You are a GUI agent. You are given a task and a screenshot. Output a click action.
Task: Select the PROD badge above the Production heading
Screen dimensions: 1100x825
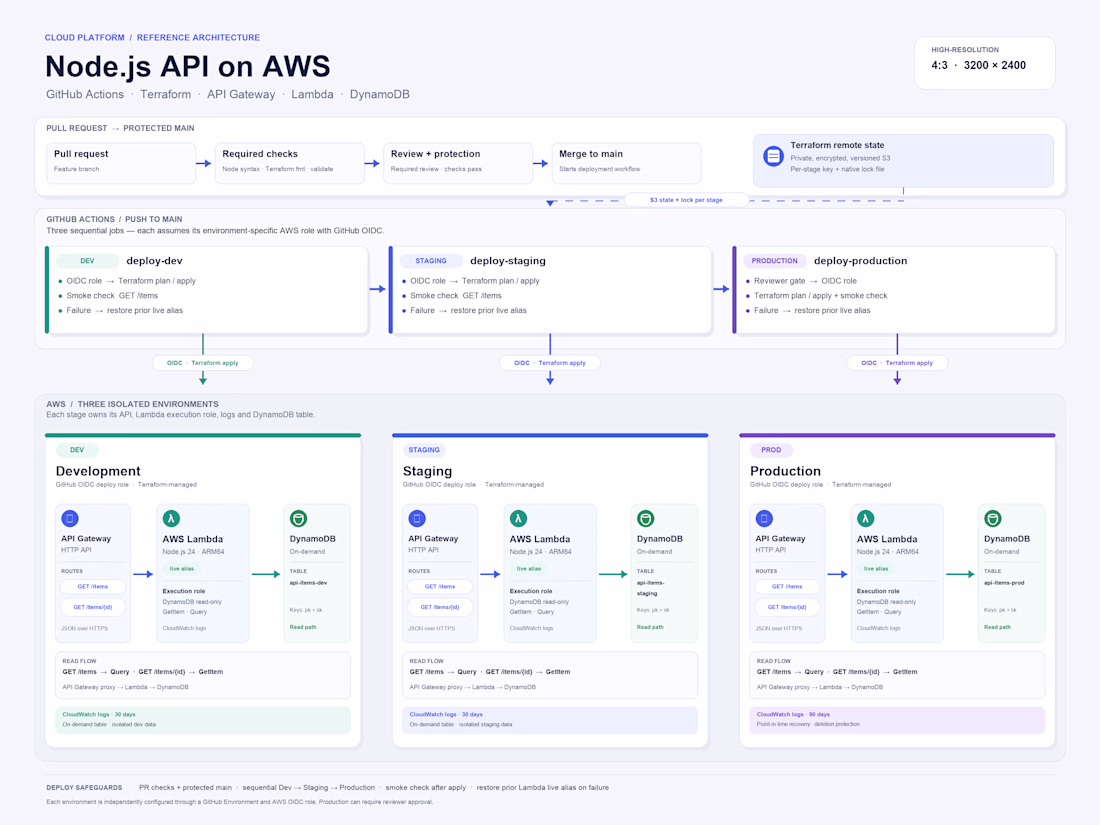pos(771,450)
